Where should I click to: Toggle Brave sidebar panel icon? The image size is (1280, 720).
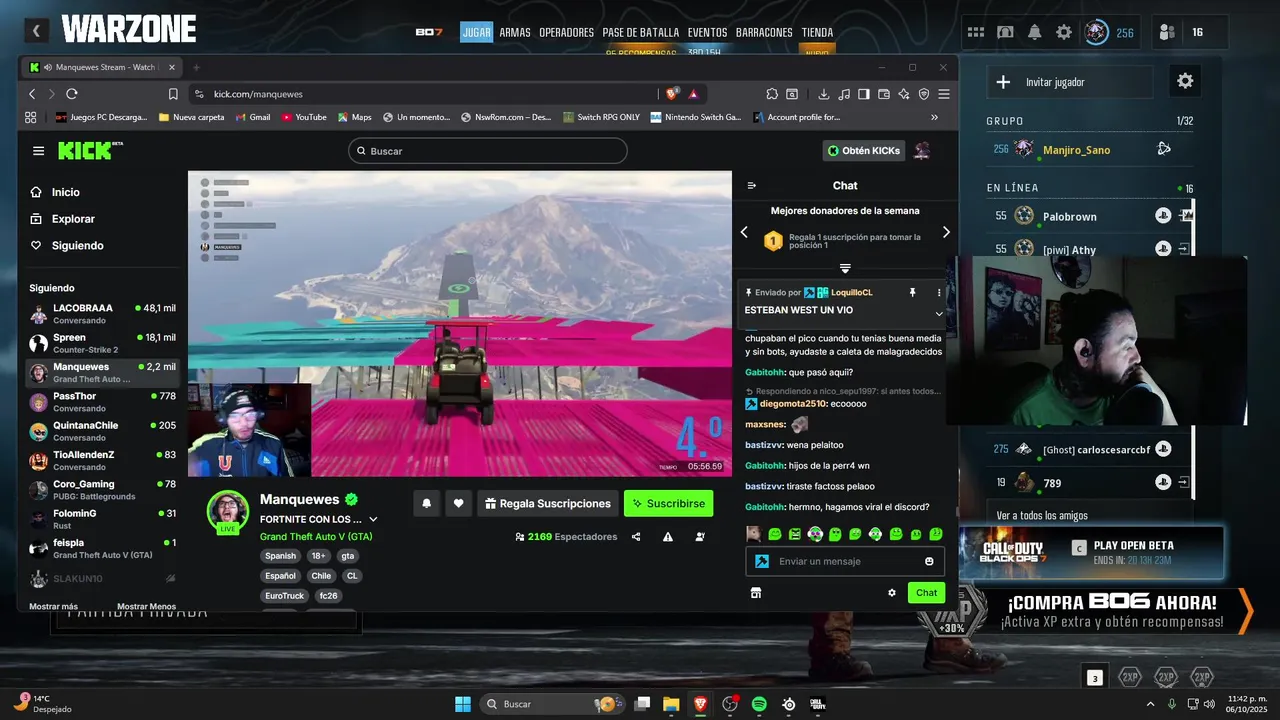pyautogui.click(x=864, y=94)
